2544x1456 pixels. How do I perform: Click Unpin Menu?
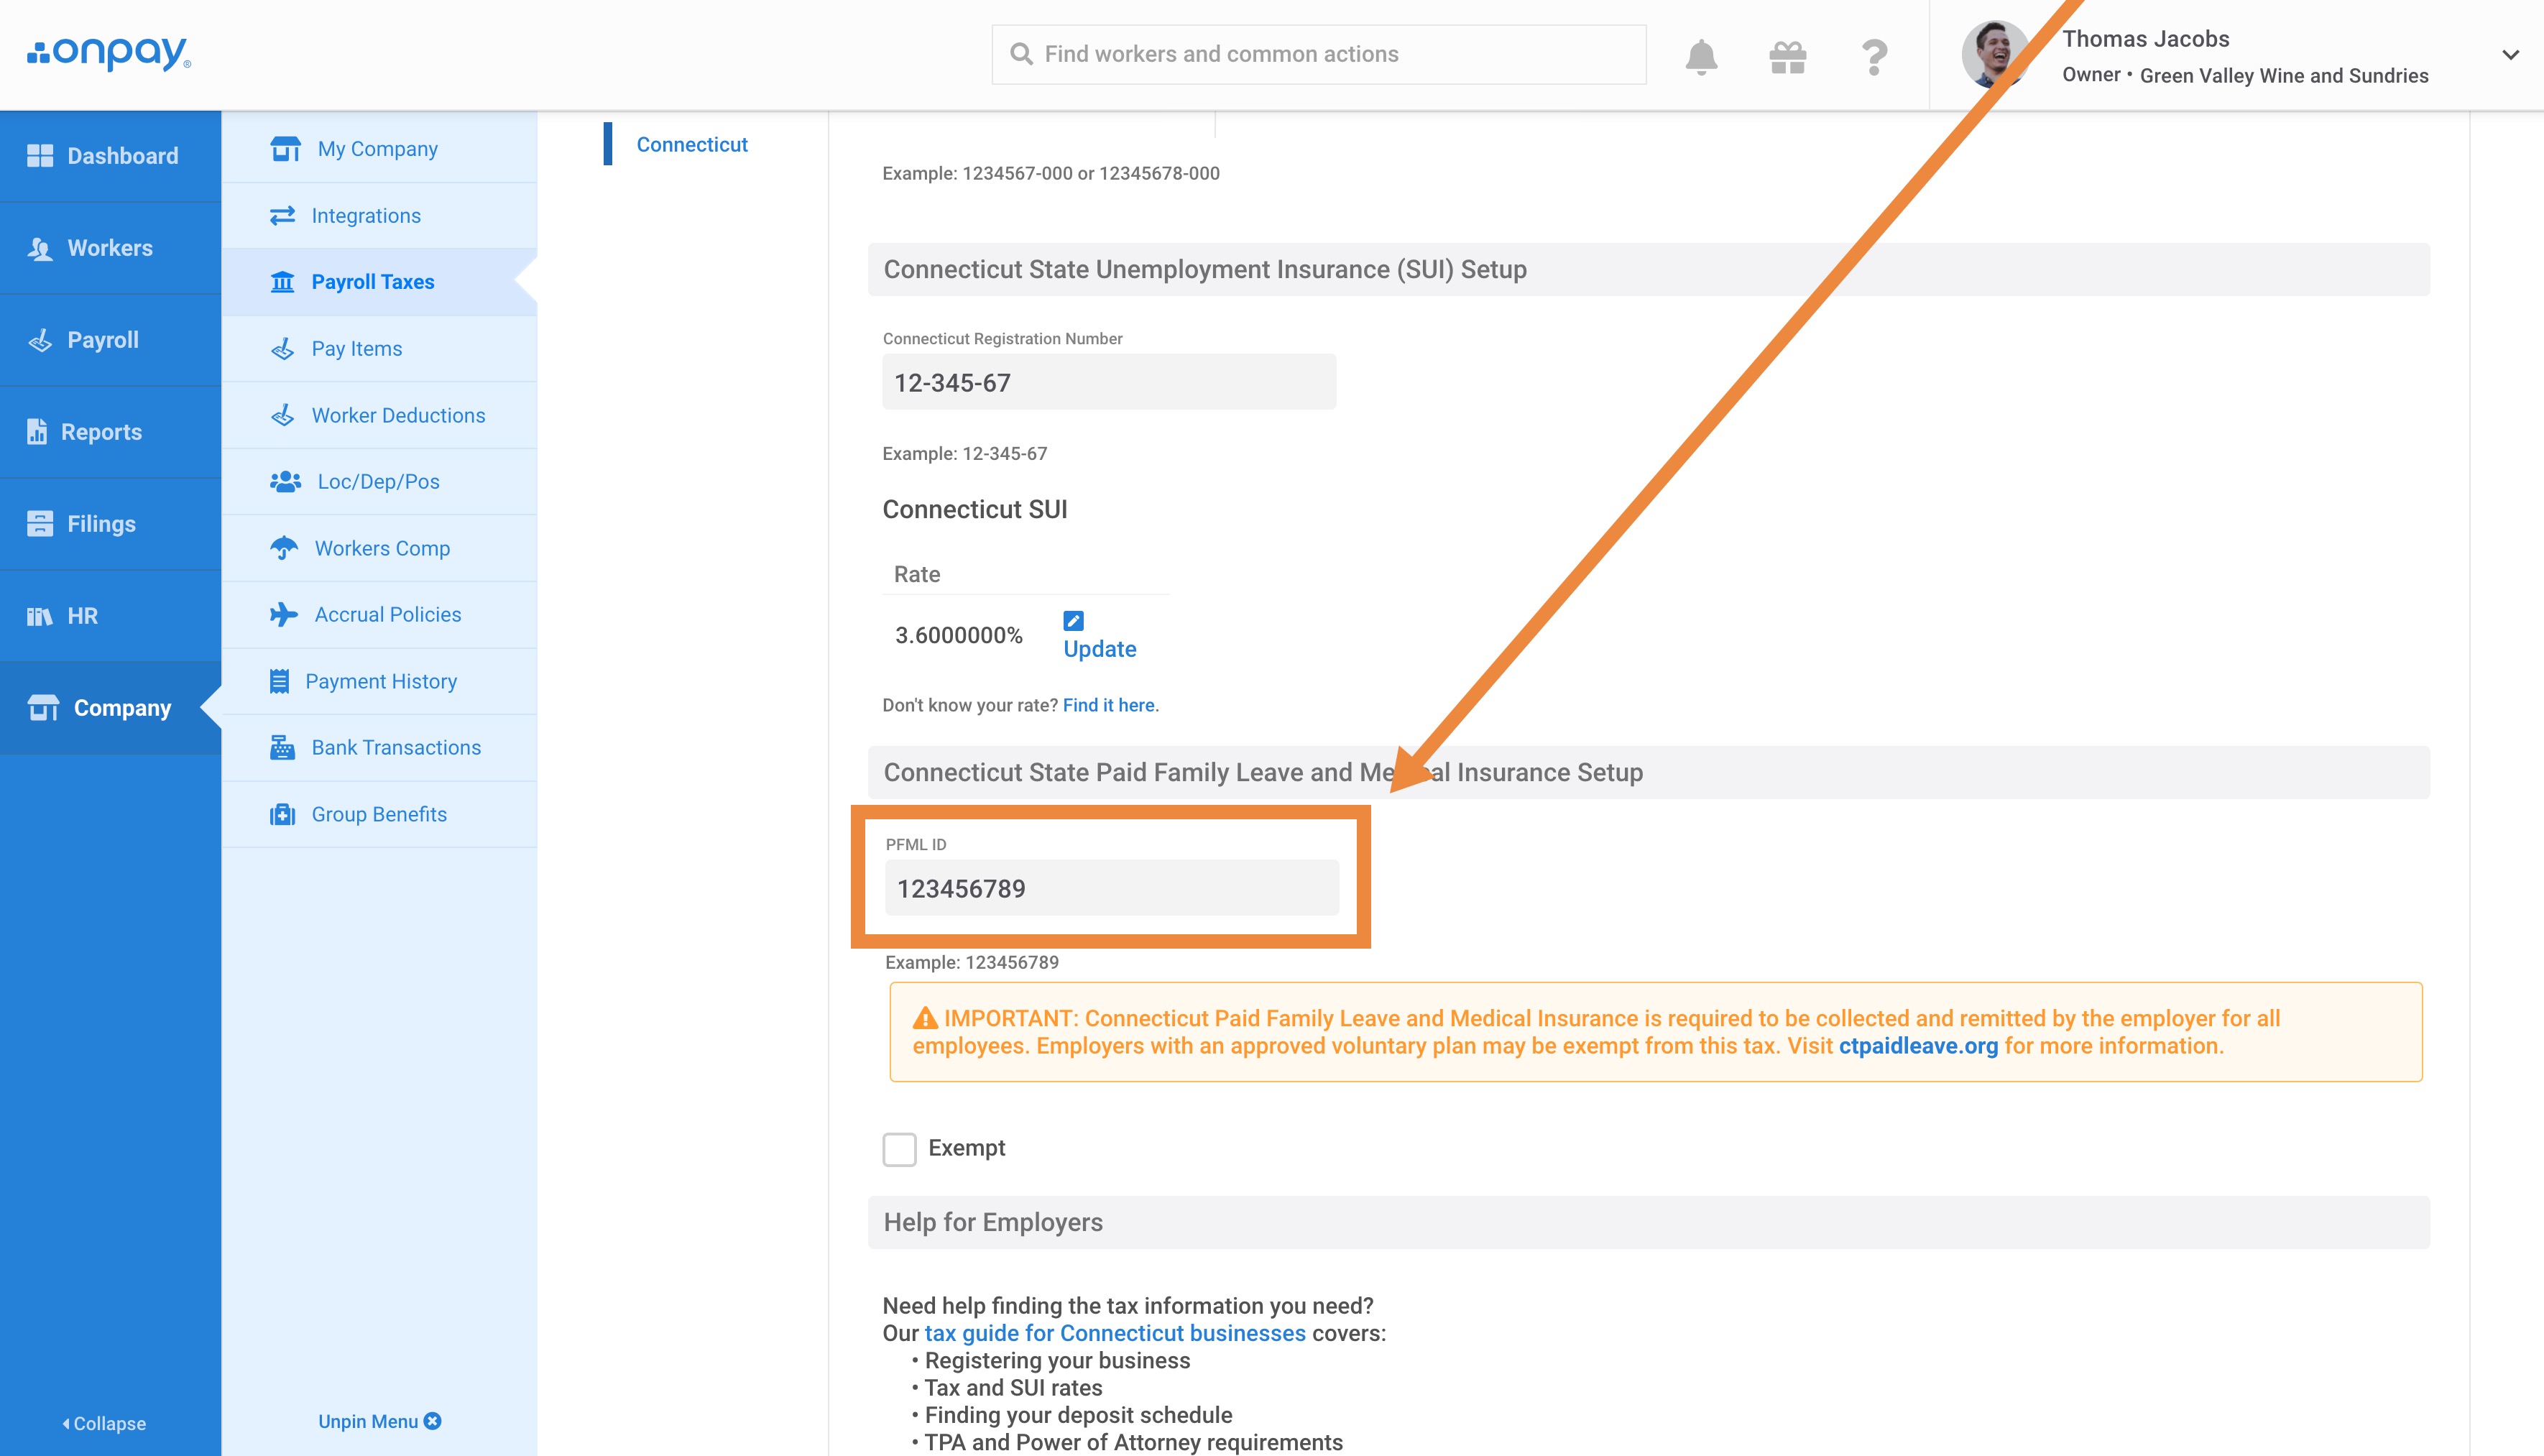379,1421
